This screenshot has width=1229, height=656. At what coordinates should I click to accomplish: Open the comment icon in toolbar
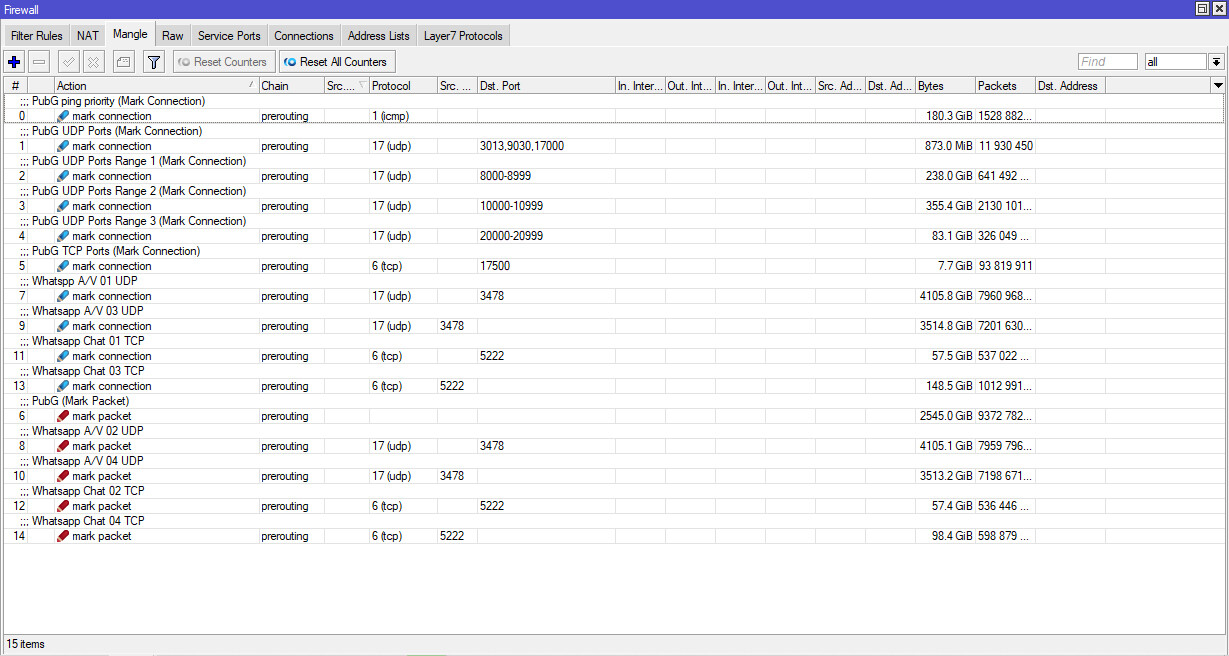coord(124,62)
